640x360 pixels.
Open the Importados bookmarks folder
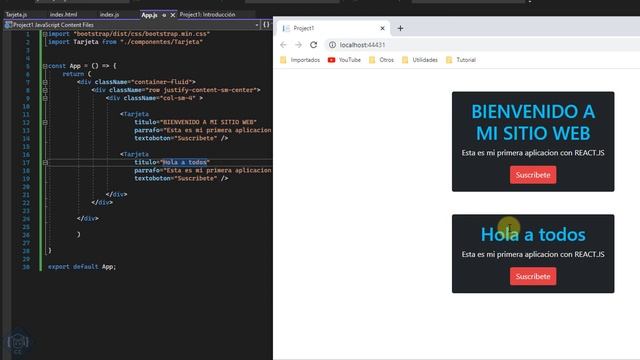(300, 60)
